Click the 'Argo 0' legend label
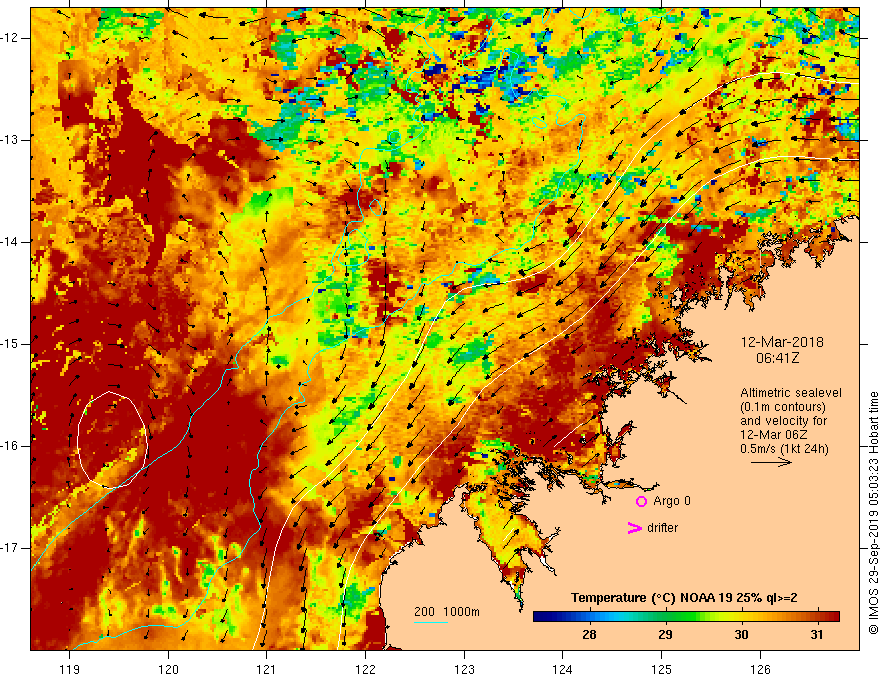Image resolution: width=880 pixels, height=680 pixels. point(672,501)
